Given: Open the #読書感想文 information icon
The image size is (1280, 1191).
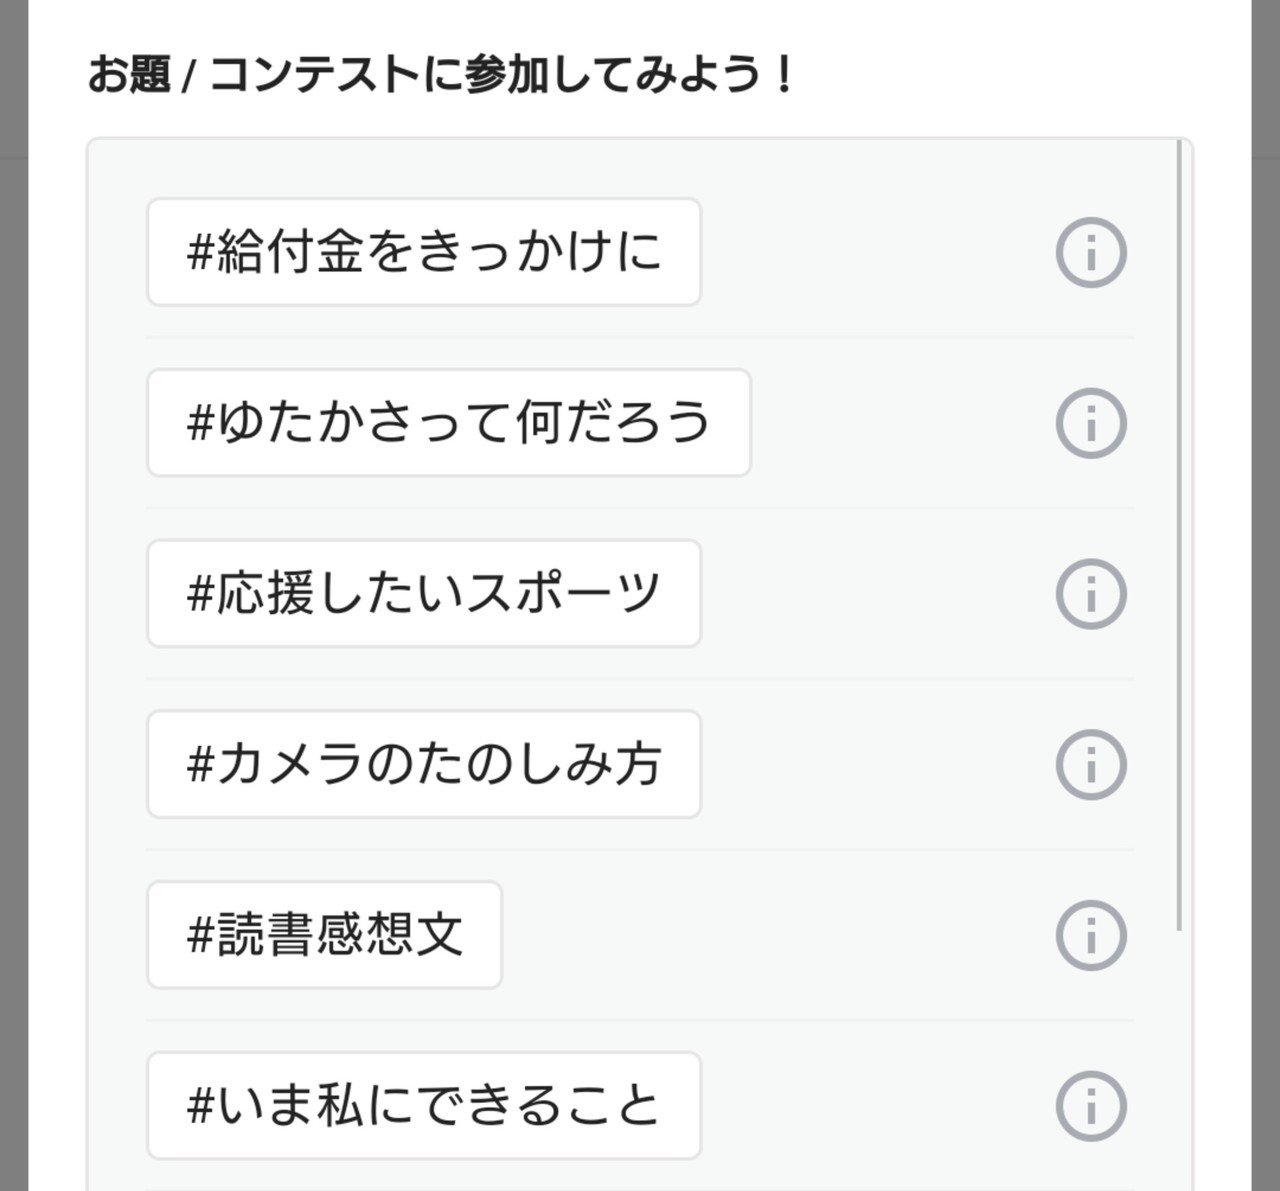Looking at the screenshot, I should click(1091, 935).
